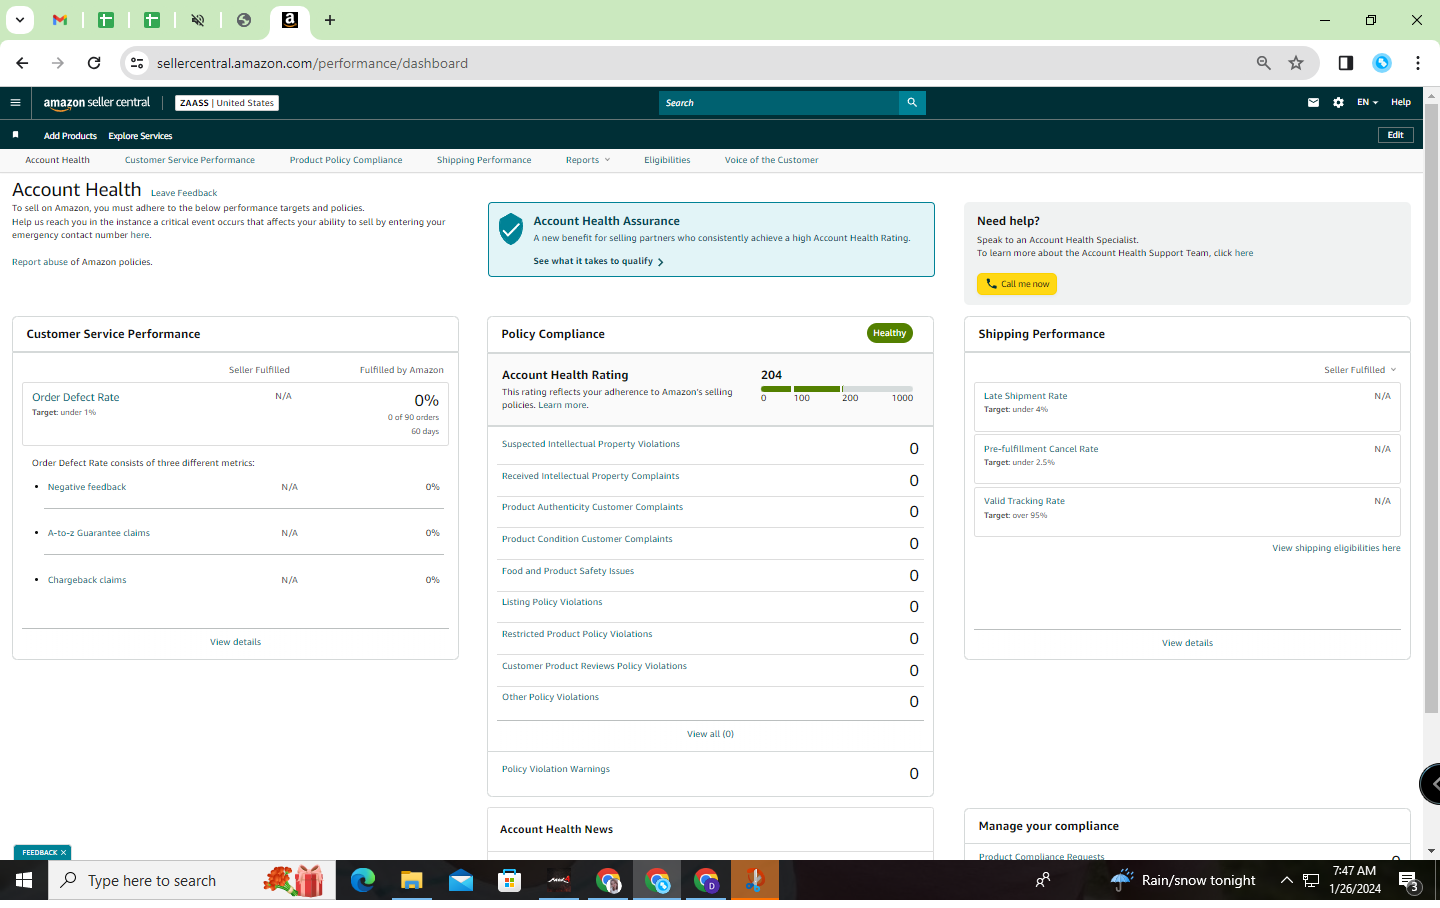Screen dimensions: 1440x908
Task: Click the Windows taskbar search box
Action: point(192,880)
